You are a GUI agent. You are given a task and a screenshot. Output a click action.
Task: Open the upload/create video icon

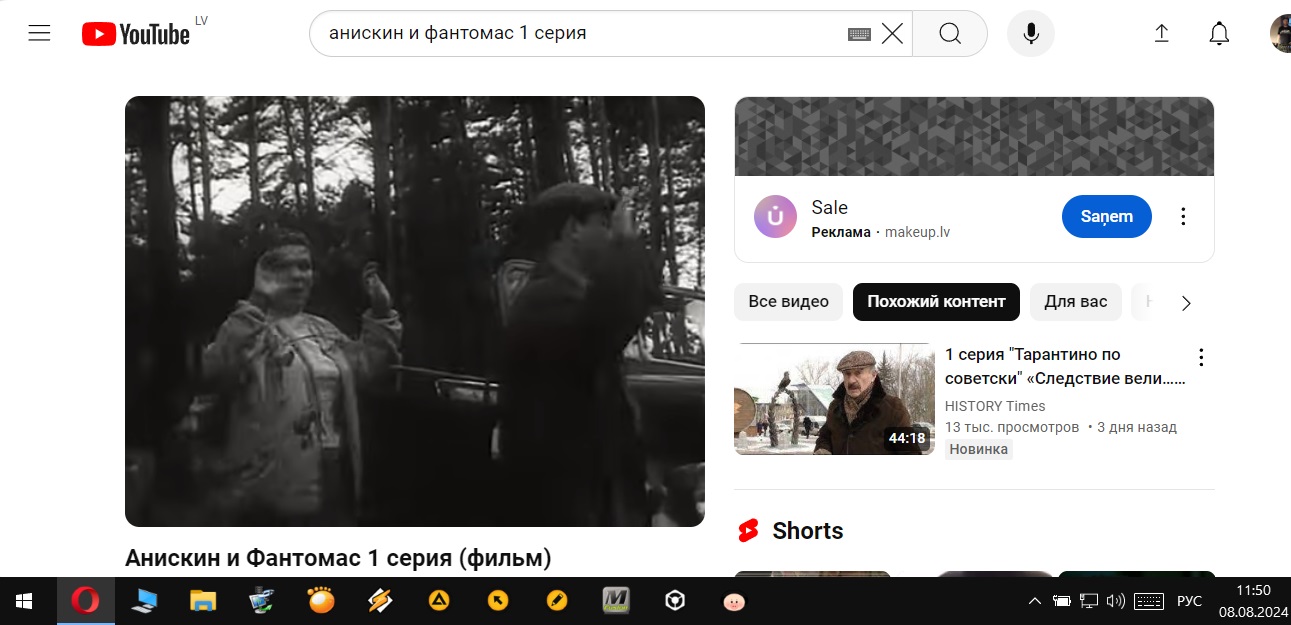coord(1162,34)
